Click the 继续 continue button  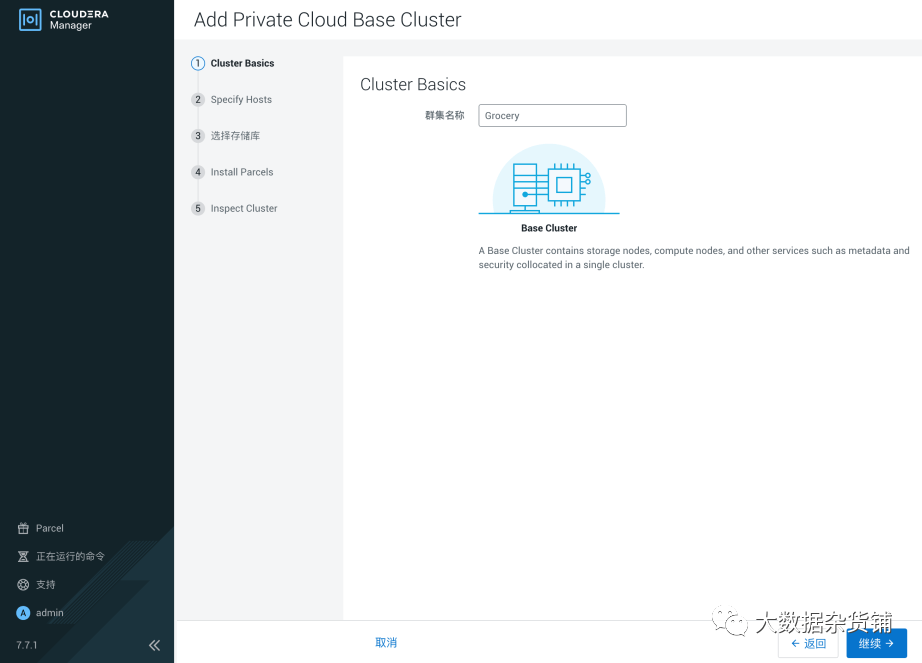tap(876, 644)
